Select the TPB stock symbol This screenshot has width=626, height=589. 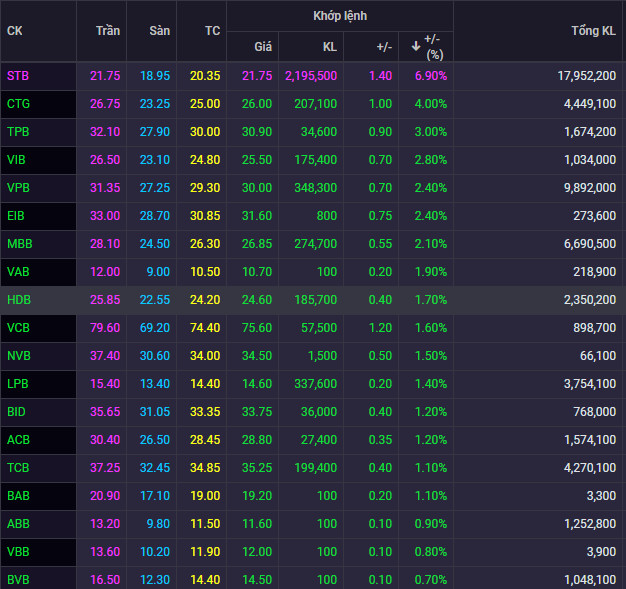pyautogui.click(x=18, y=132)
